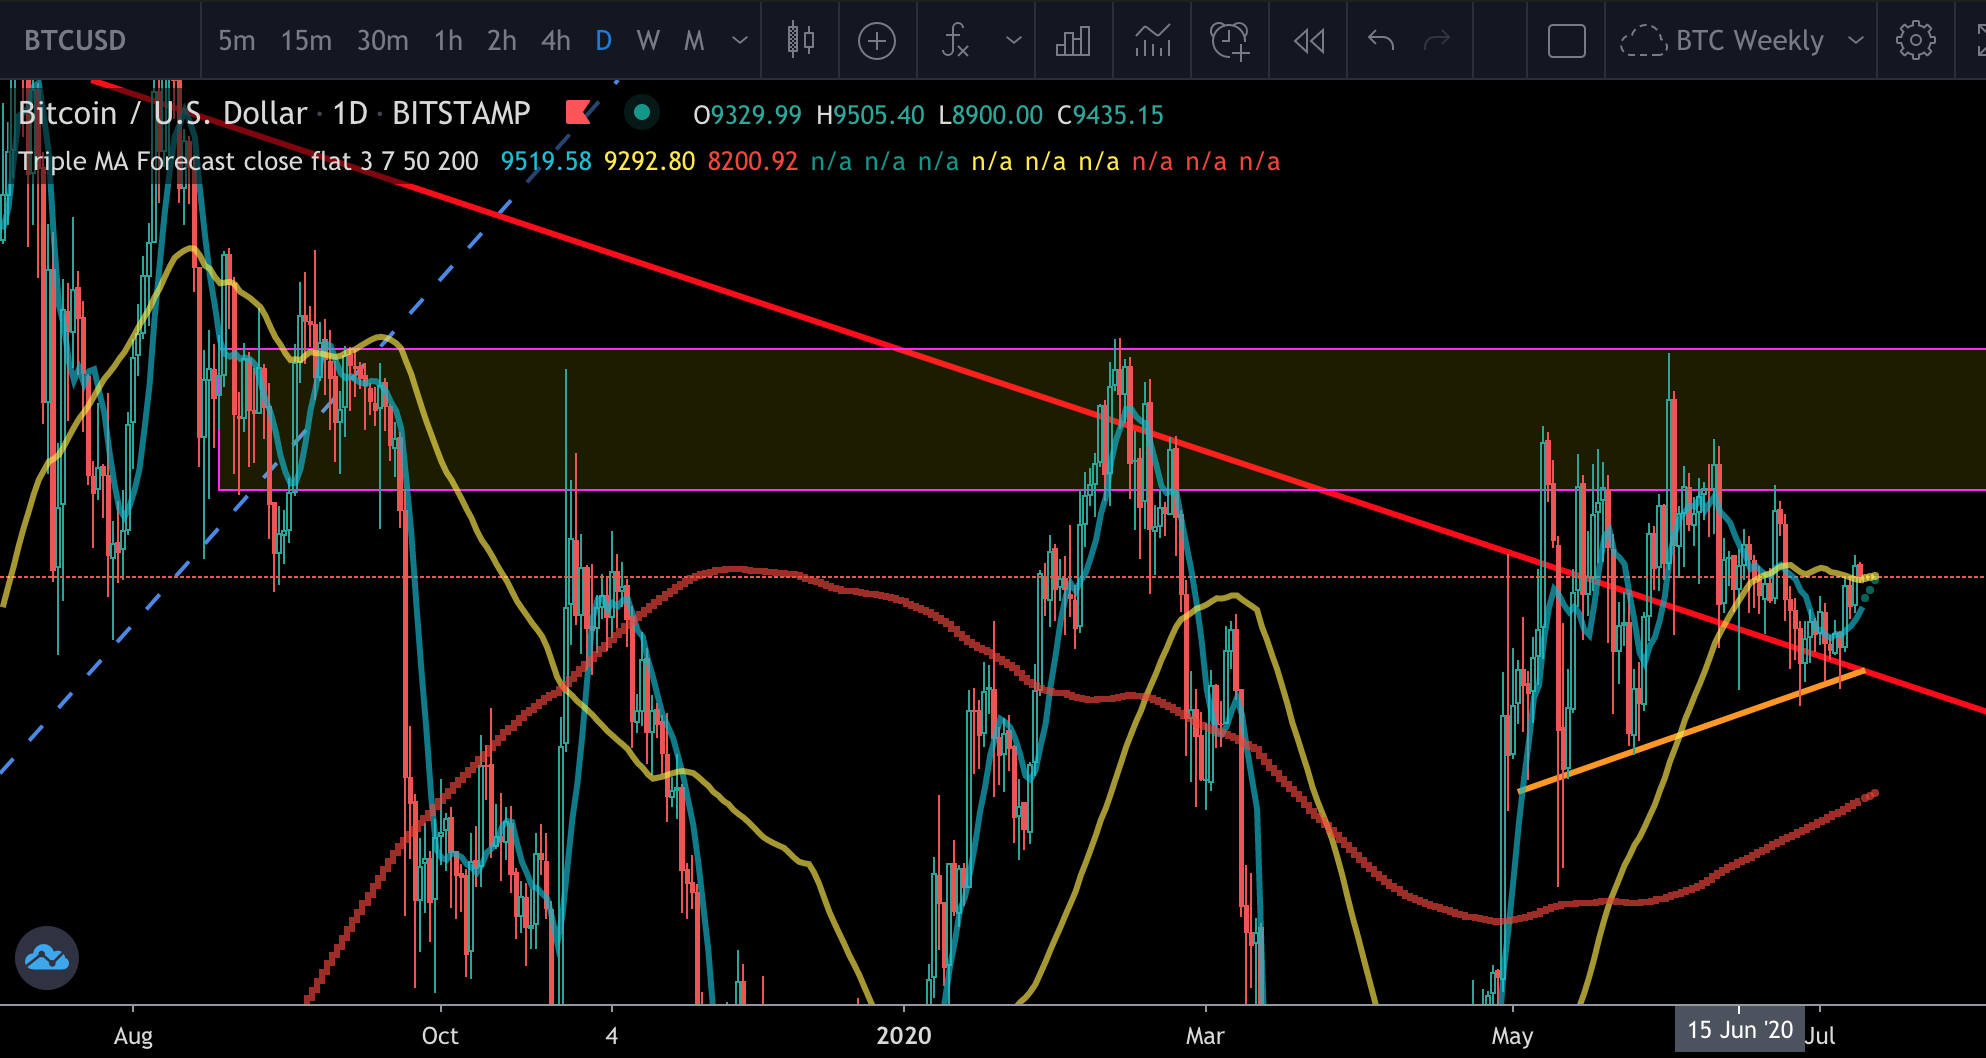Click the high price H9505.40
Image resolution: width=1986 pixels, height=1058 pixels.
click(870, 115)
